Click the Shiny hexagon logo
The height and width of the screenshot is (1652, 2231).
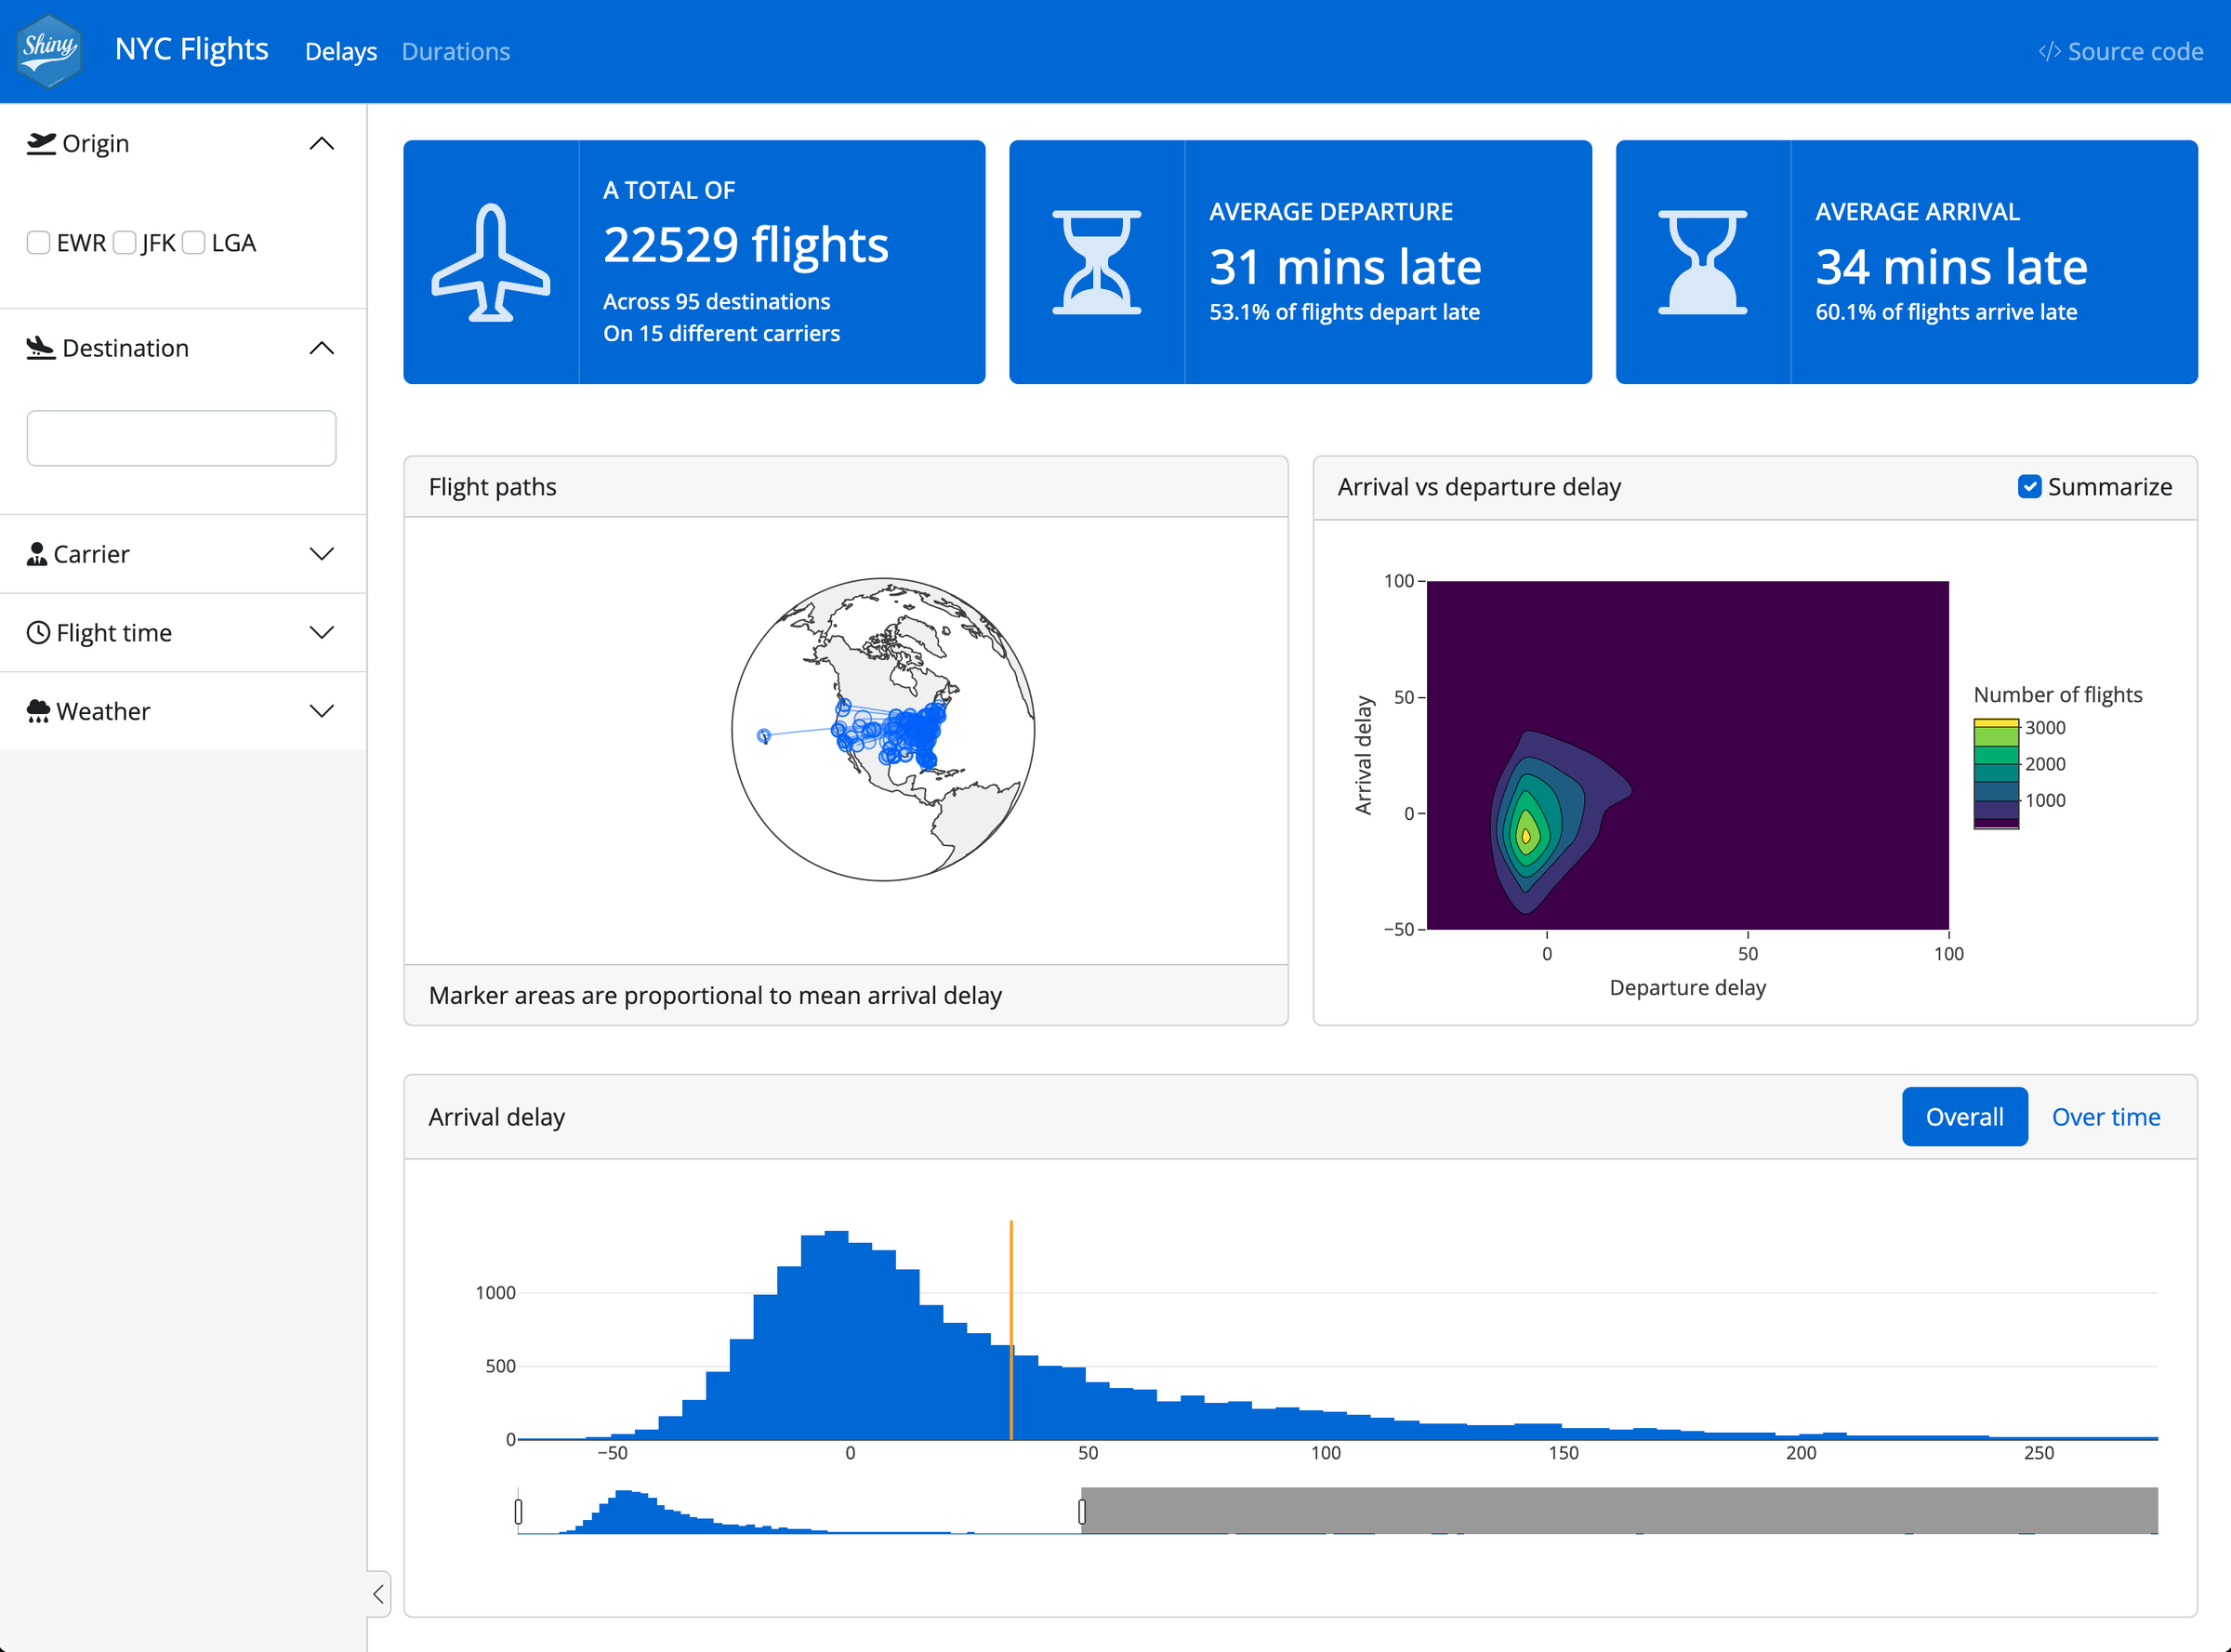pos(48,51)
